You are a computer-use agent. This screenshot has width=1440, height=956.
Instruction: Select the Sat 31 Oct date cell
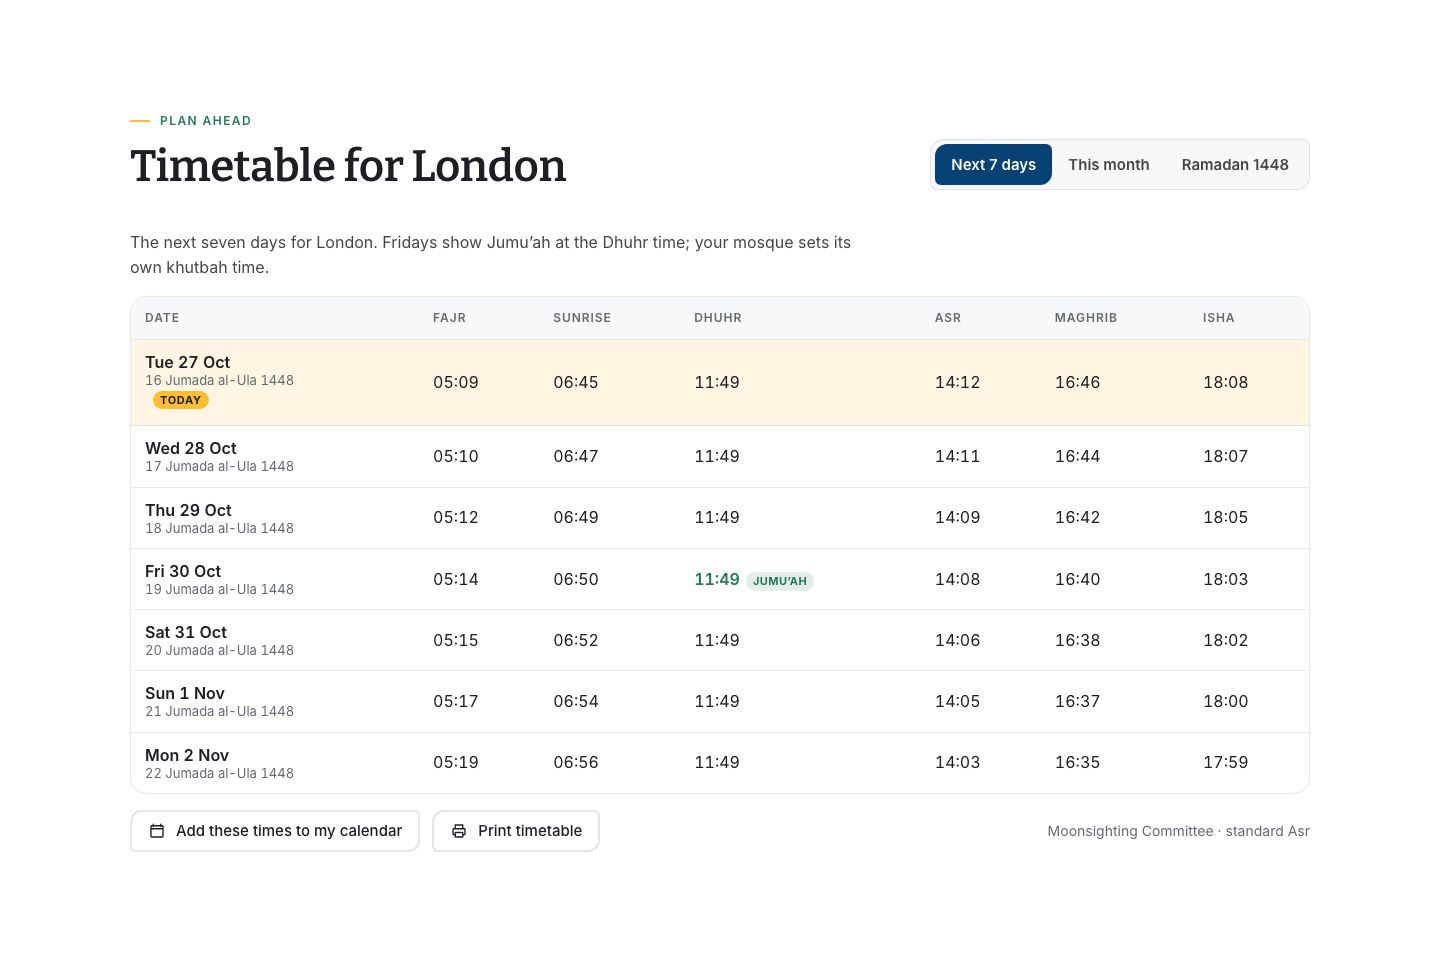click(x=275, y=640)
